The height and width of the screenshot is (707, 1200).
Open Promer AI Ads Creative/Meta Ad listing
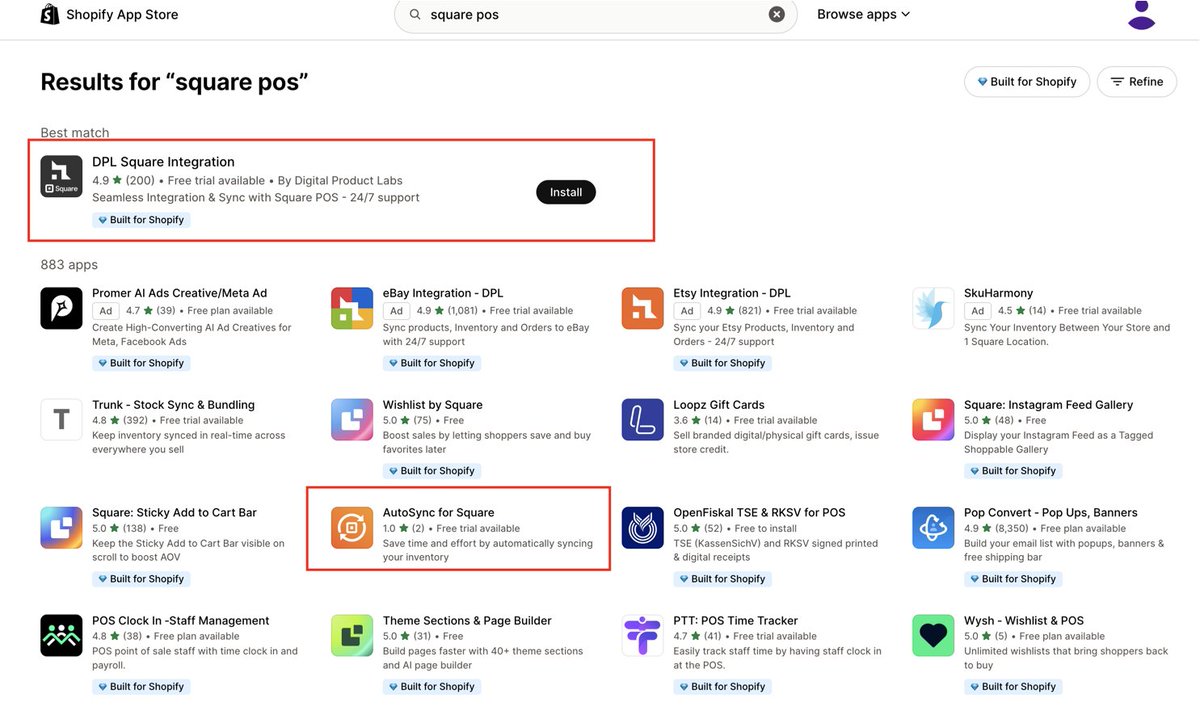click(x=180, y=293)
